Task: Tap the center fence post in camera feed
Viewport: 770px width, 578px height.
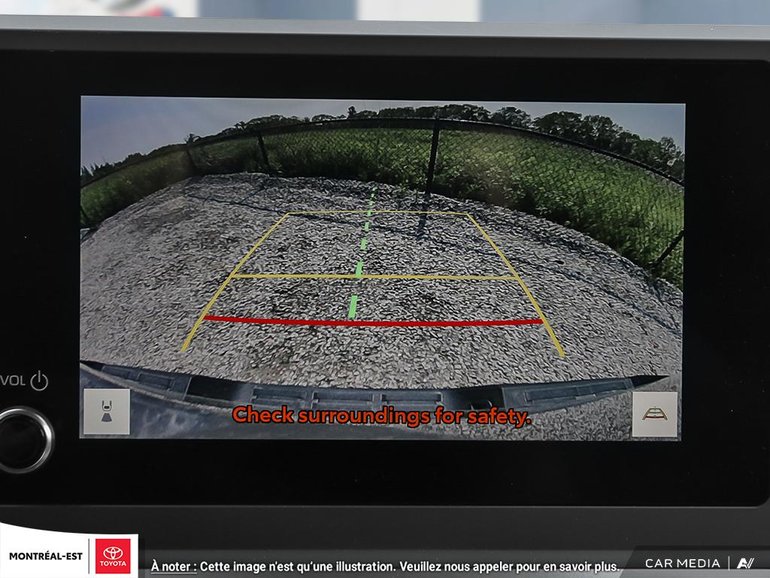Action: [432, 158]
